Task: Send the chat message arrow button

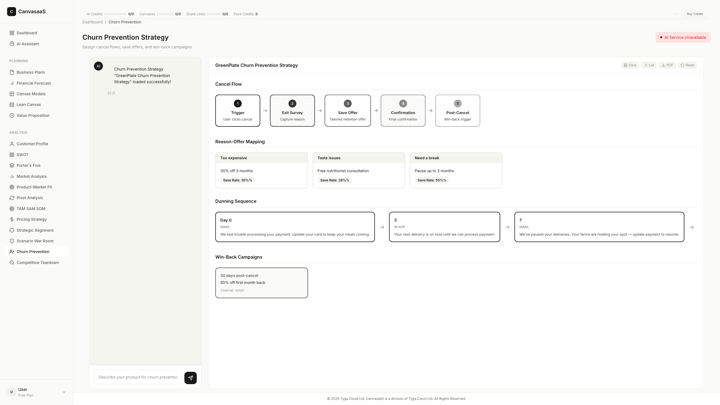Action: [191, 378]
